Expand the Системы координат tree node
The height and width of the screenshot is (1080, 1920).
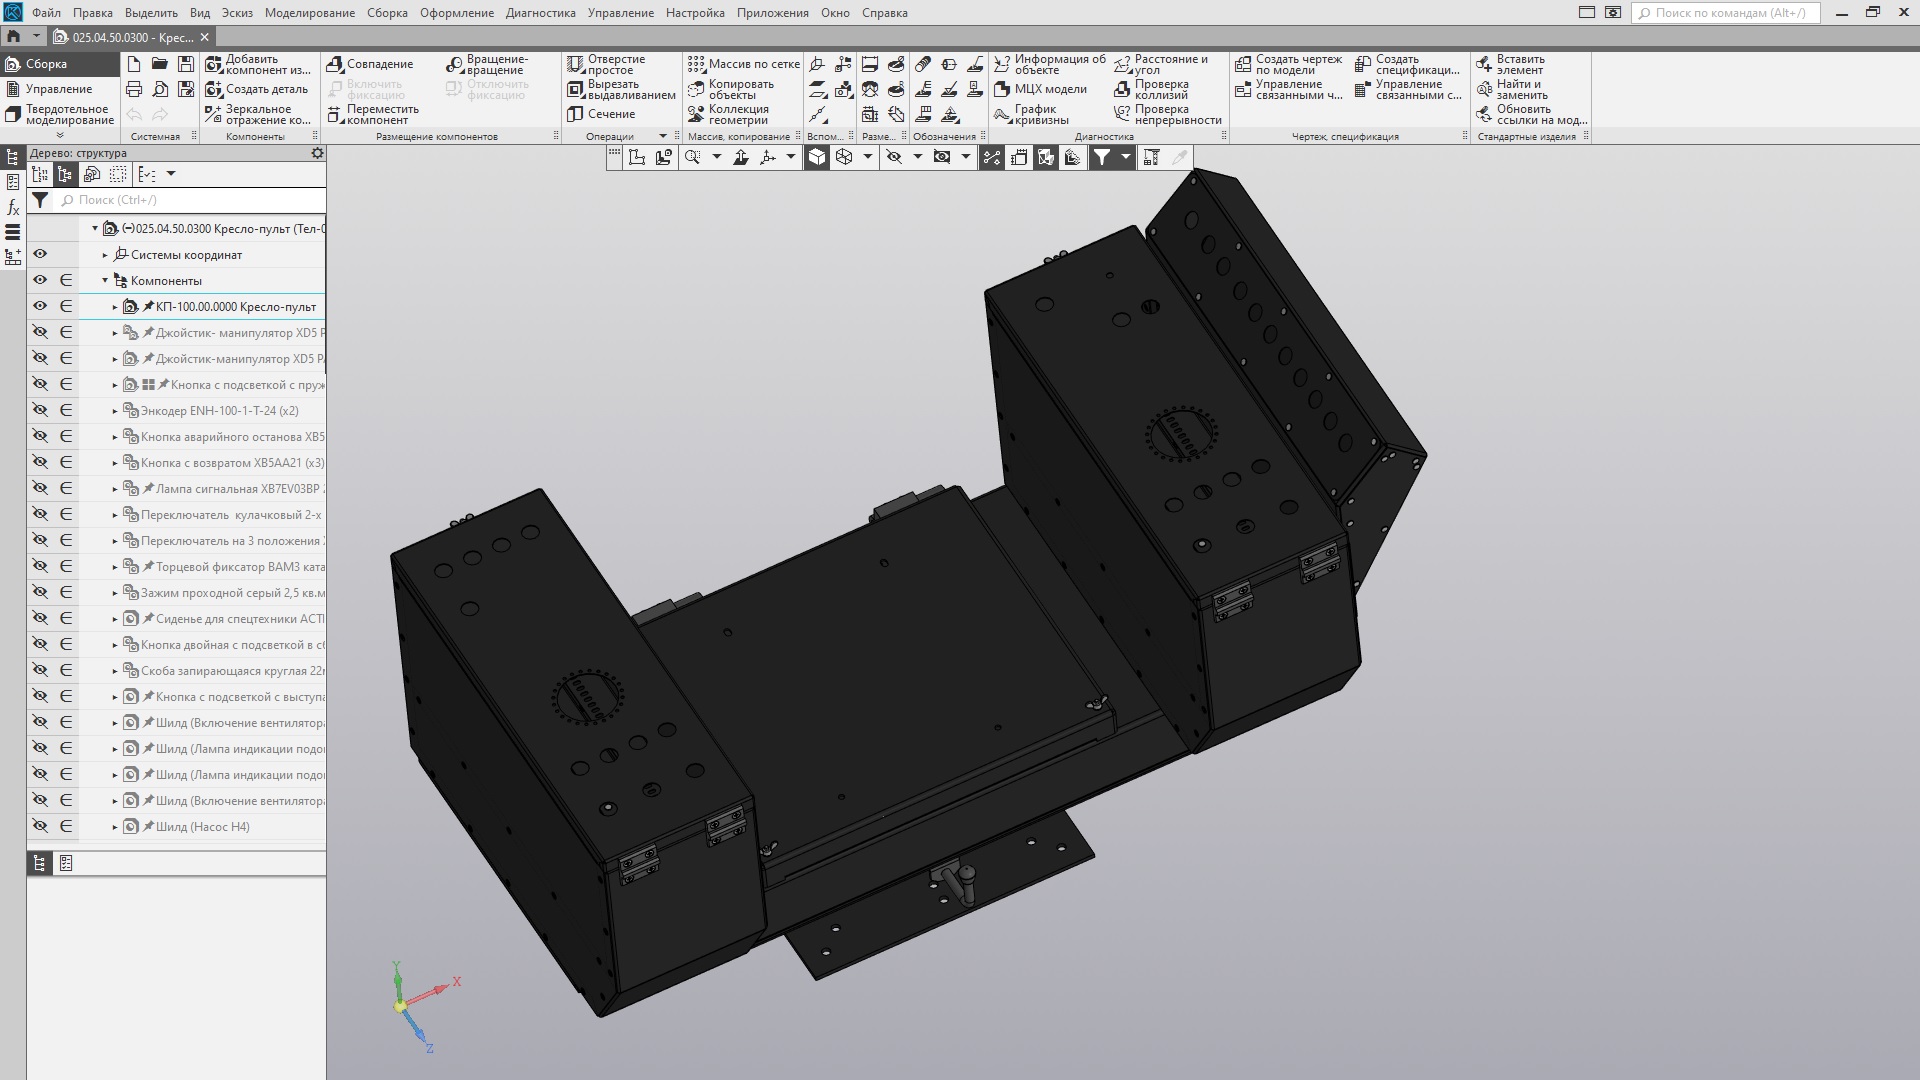(105, 255)
